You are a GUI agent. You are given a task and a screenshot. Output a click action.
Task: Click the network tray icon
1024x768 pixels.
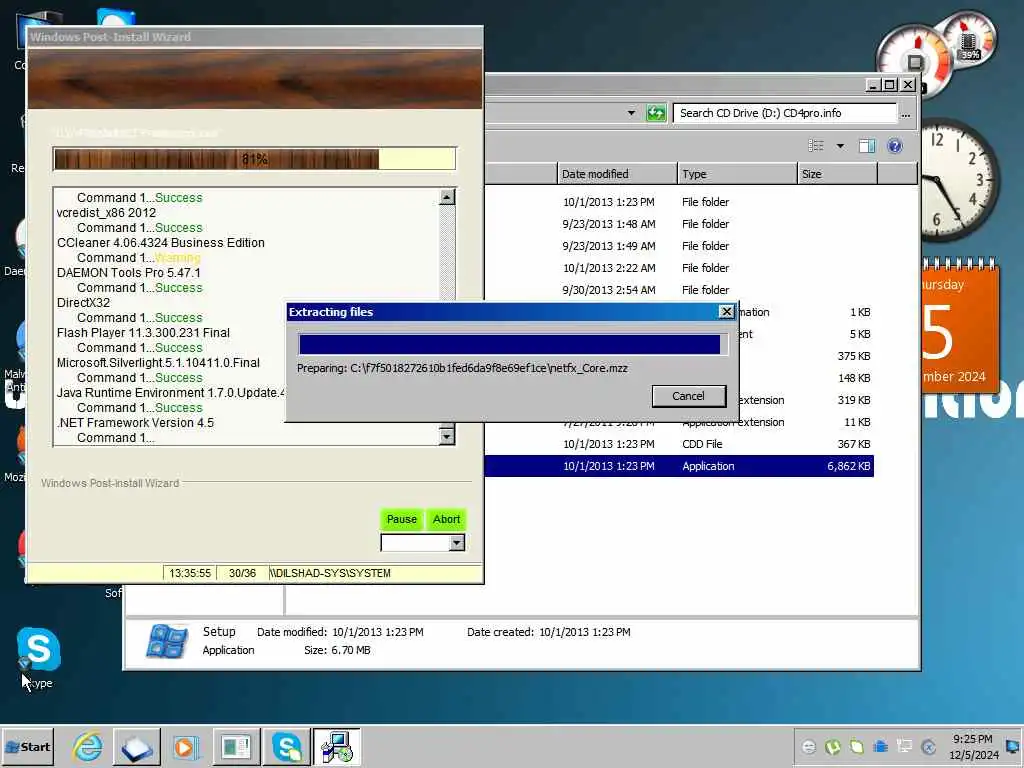click(x=904, y=746)
